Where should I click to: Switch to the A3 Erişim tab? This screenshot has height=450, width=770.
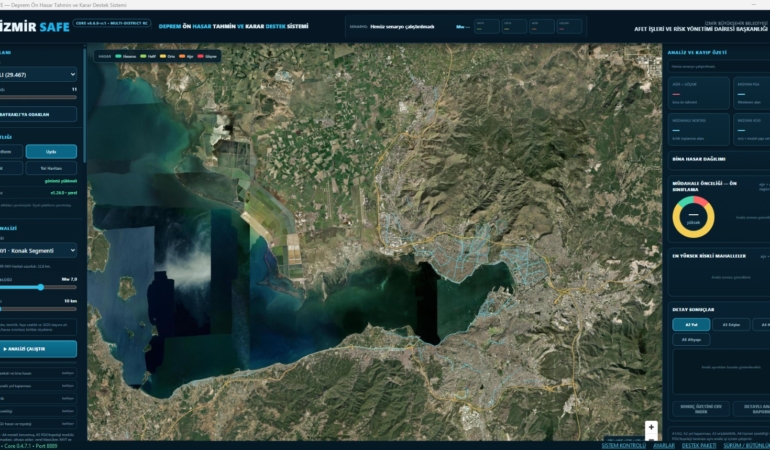tap(731, 325)
